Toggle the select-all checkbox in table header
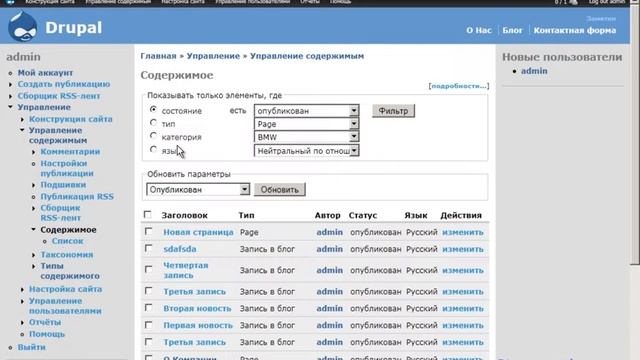Screen dimensions: 640x360 pyautogui.click(x=148, y=214)
